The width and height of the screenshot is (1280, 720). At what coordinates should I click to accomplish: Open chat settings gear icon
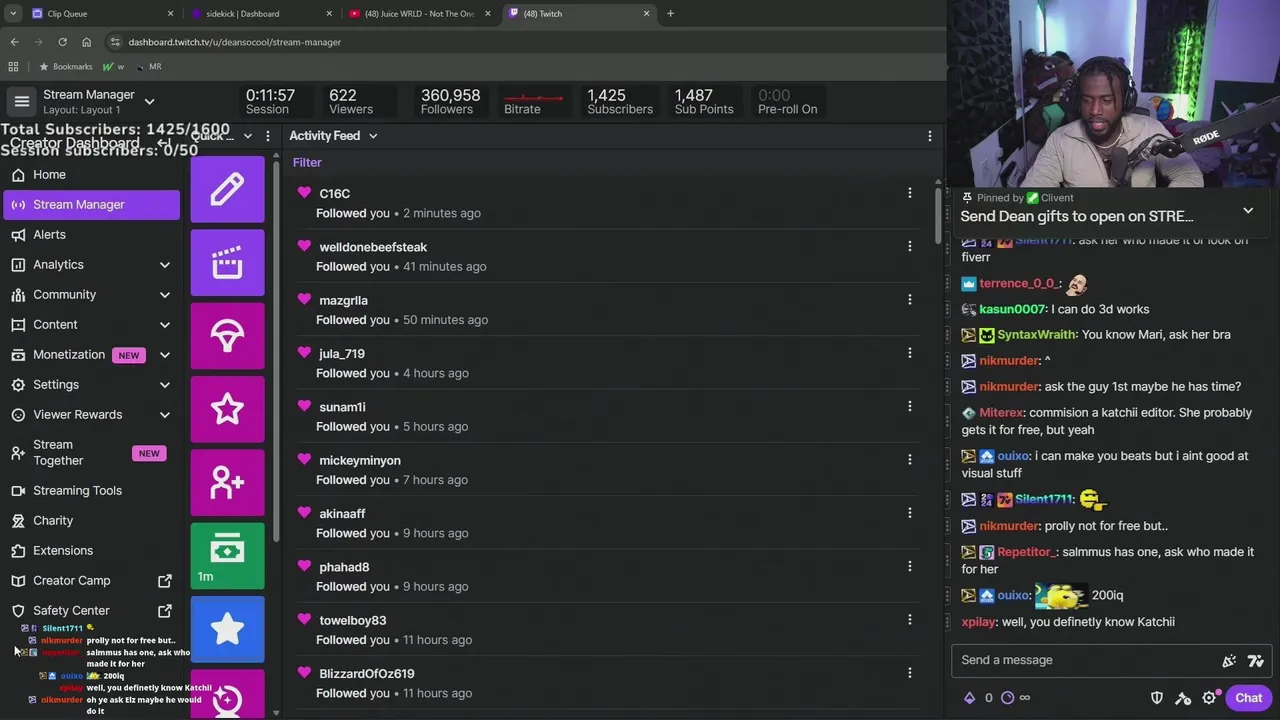1209,698
